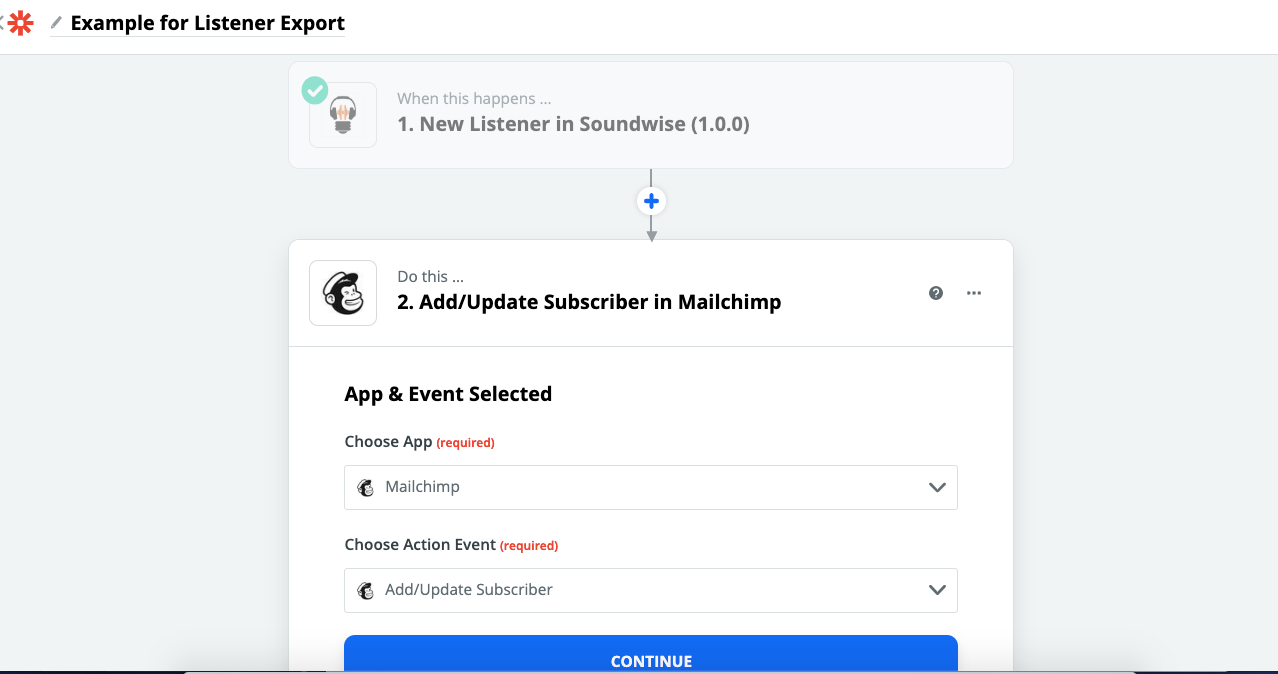Click the Zapier asterisk logo

pos(20,22)
